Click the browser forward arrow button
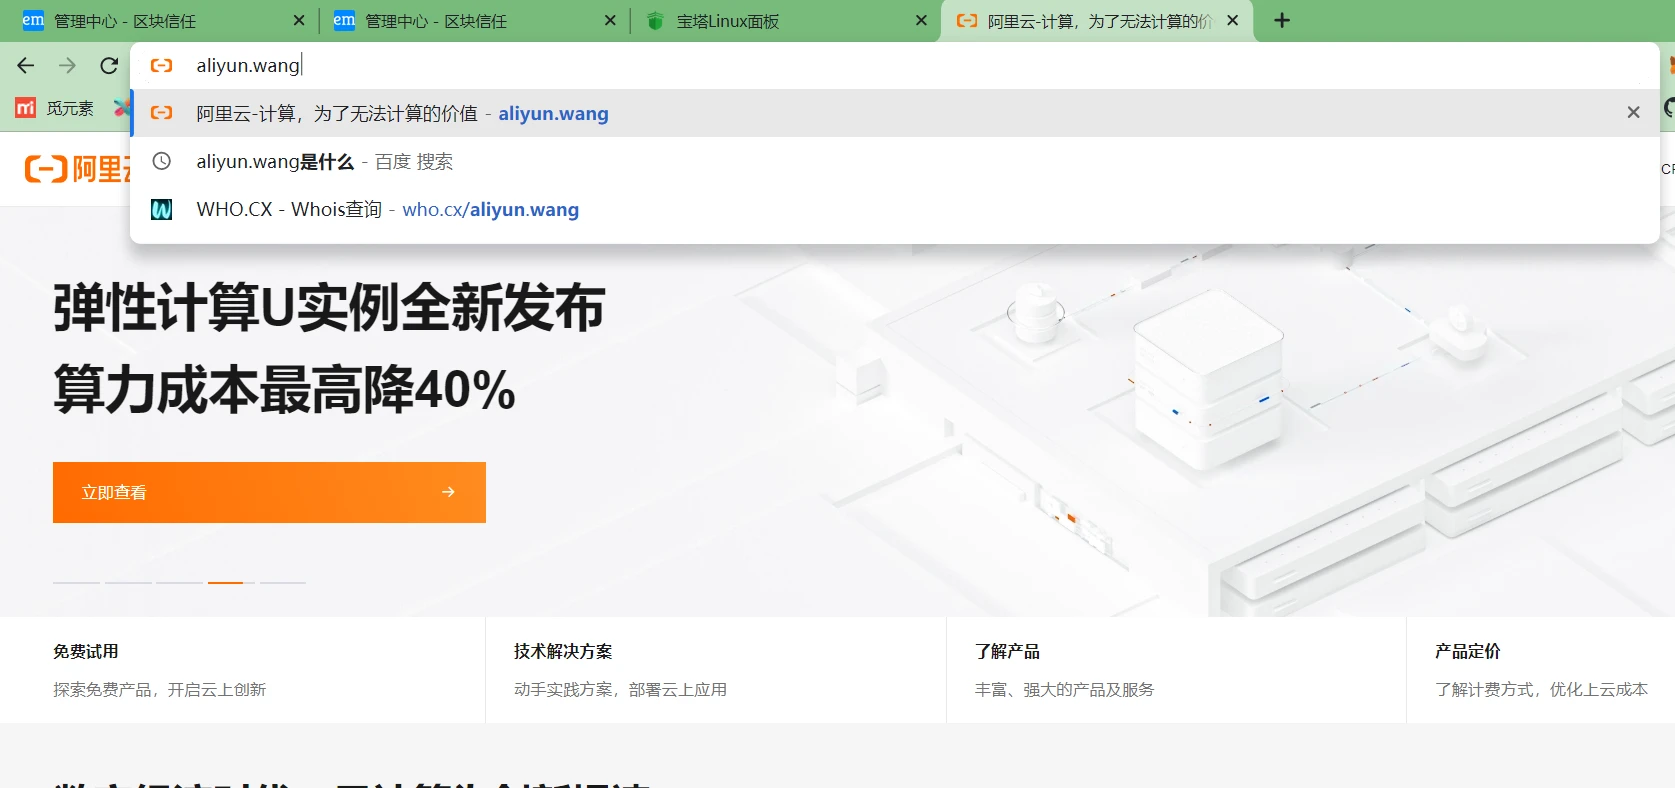This screenshot has height=788, width=1675. click(x=67, y=66)
